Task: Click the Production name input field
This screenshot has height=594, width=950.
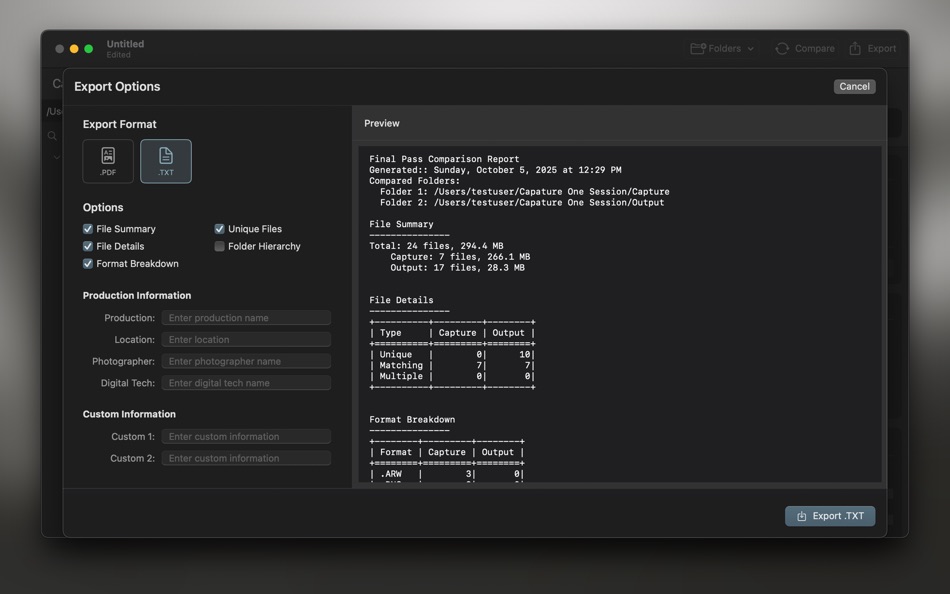Action: 246,317
